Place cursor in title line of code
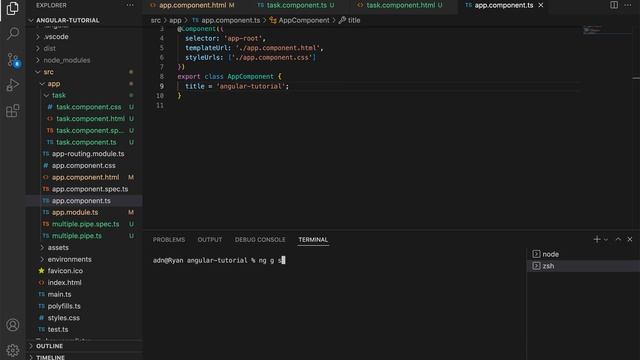640x360 pixels. [x=237, y=86]
